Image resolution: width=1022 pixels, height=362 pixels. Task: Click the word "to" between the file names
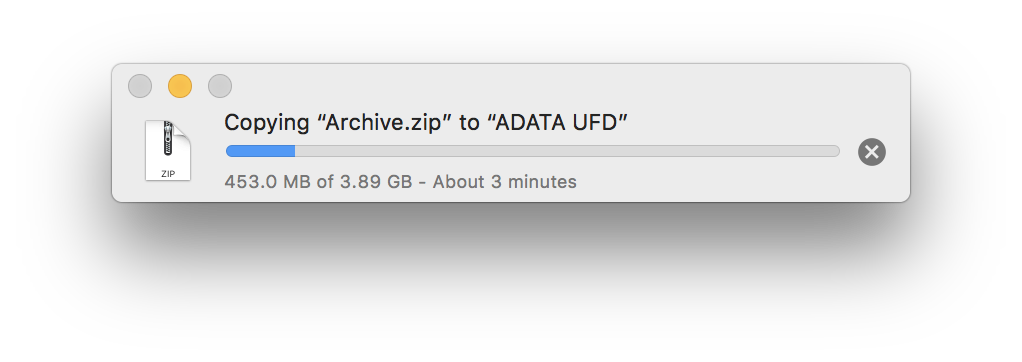[469, 123]
